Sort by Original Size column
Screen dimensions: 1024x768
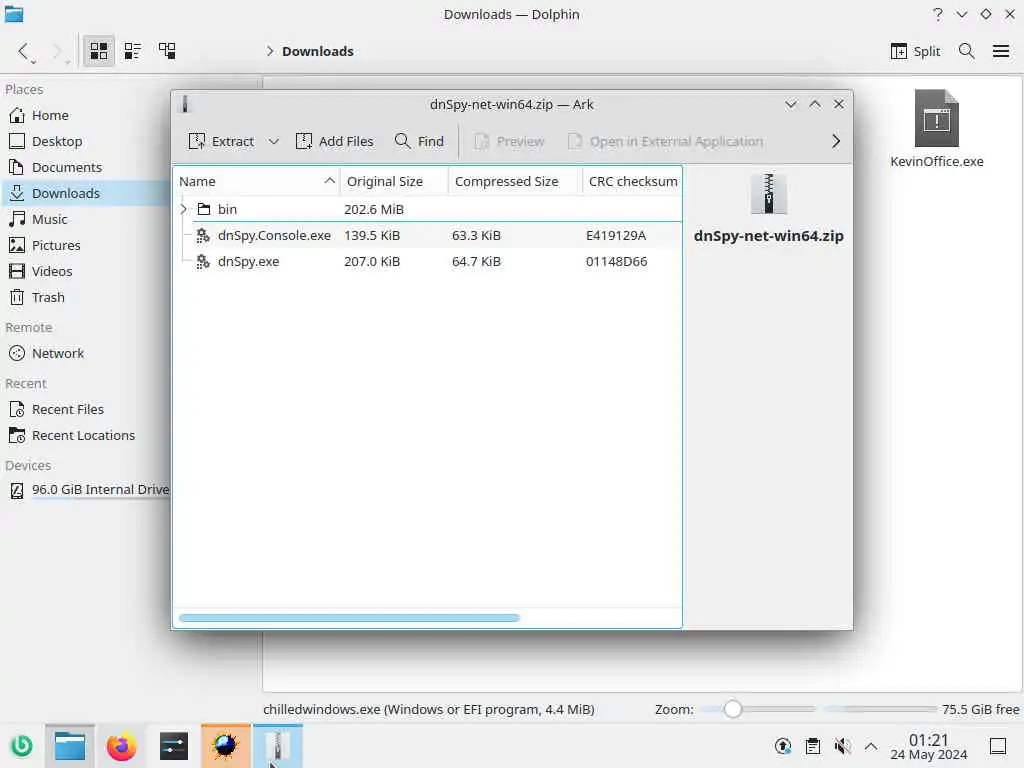[394, 181]
